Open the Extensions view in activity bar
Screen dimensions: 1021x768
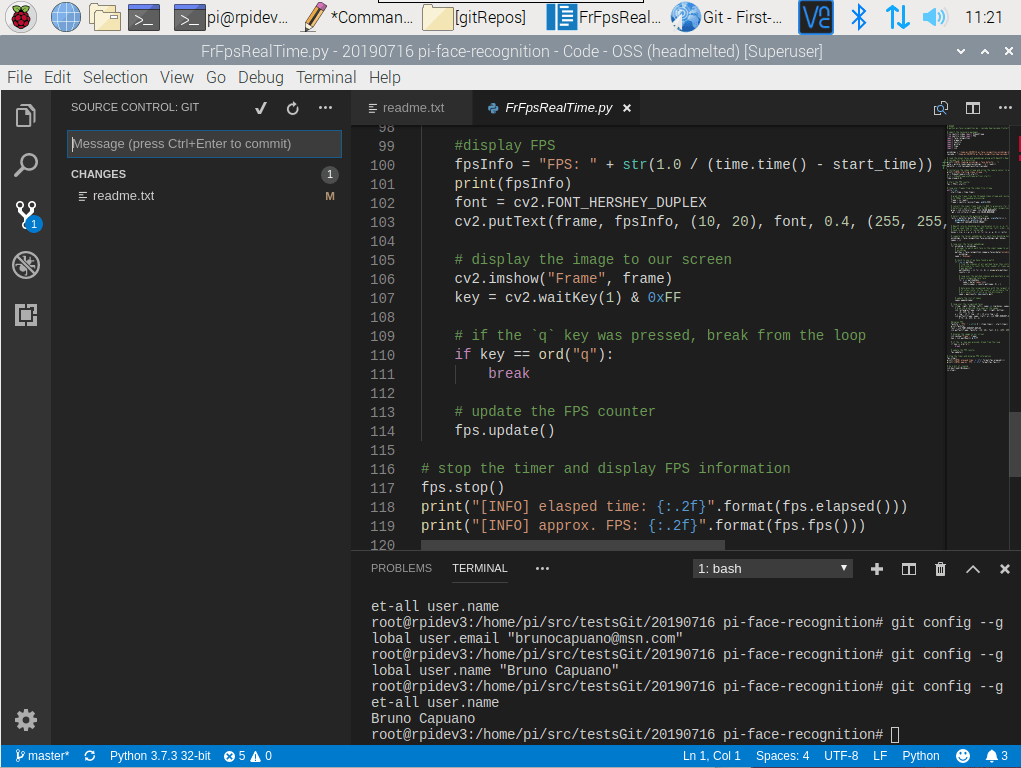pyautogui.click(x=26, y=315)
